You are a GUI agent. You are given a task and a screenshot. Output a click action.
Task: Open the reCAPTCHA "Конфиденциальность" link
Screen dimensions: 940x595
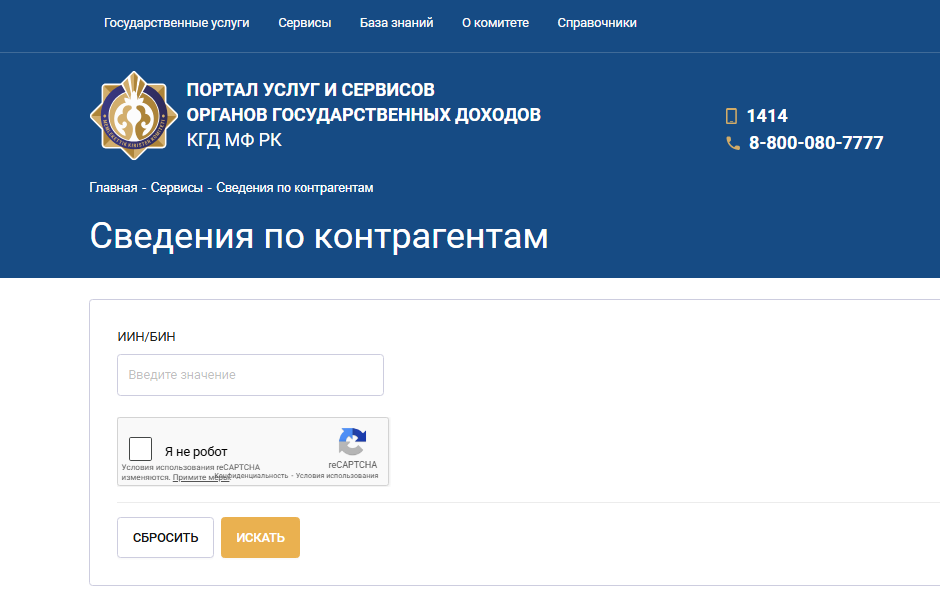click(253, 475)
